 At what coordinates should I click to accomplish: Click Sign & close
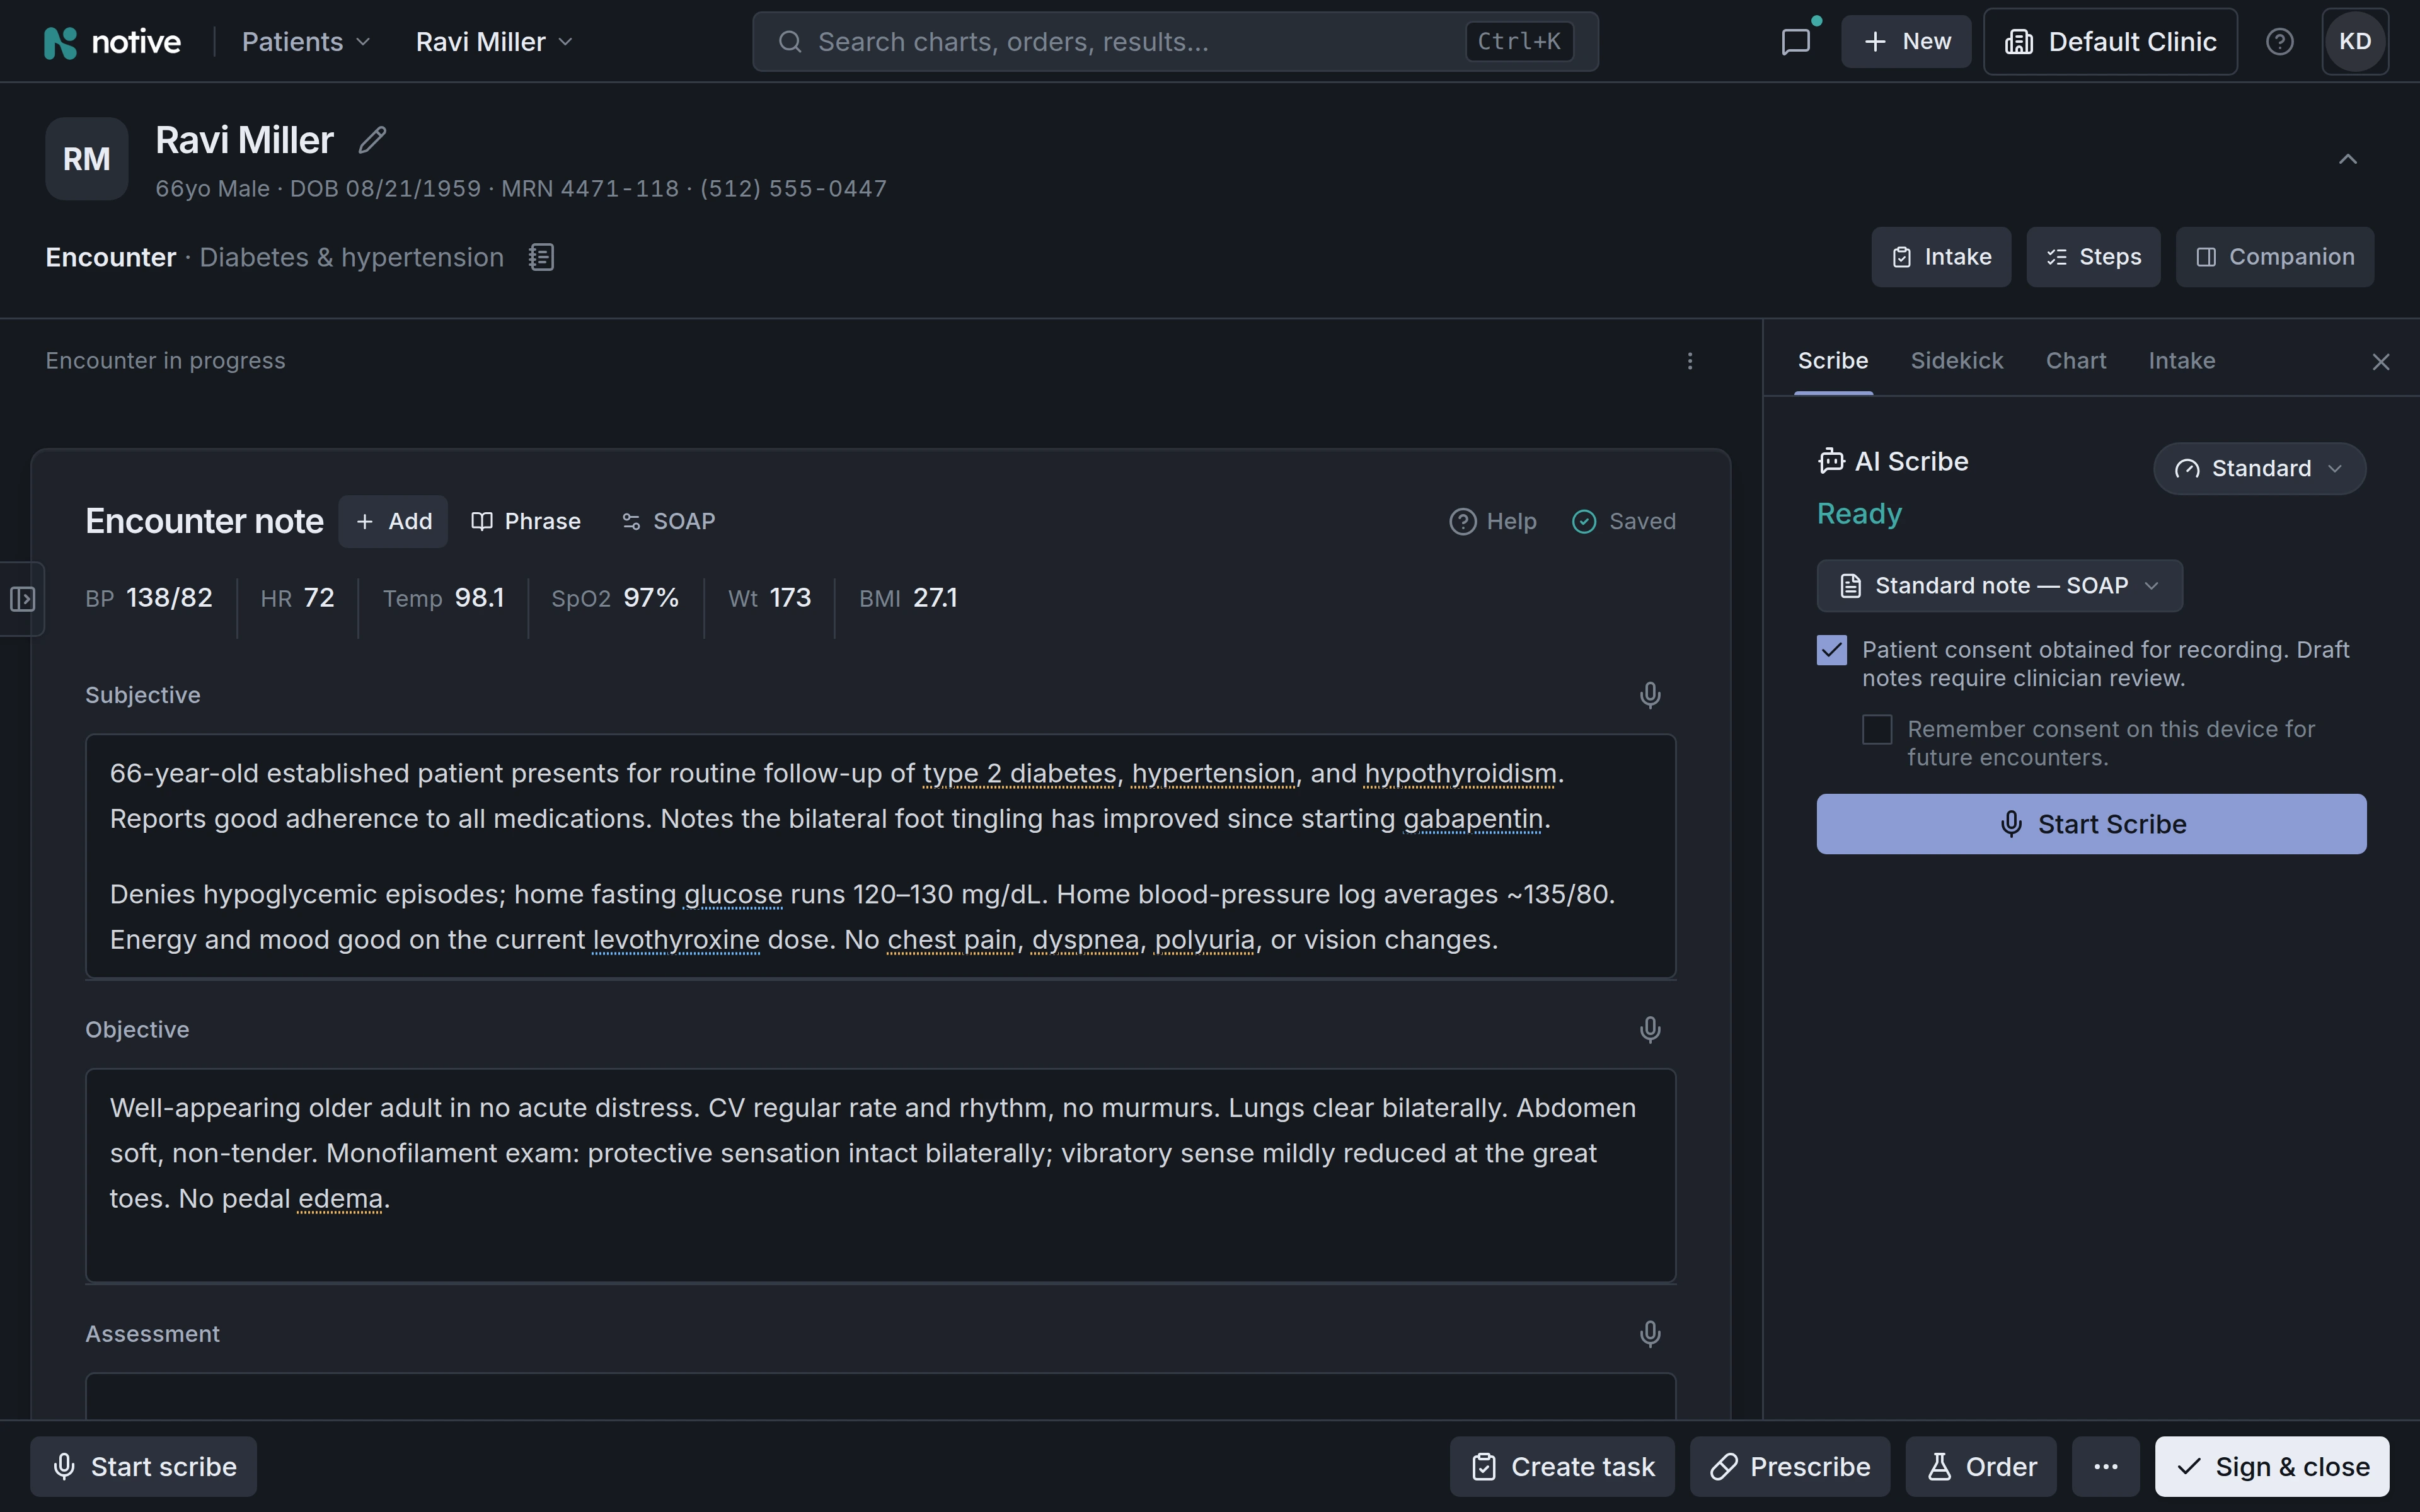2272,1467
